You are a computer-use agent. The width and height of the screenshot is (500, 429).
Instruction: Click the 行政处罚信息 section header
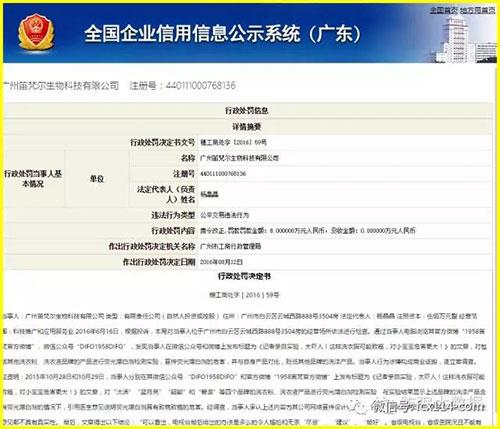(x=247, y=111)
